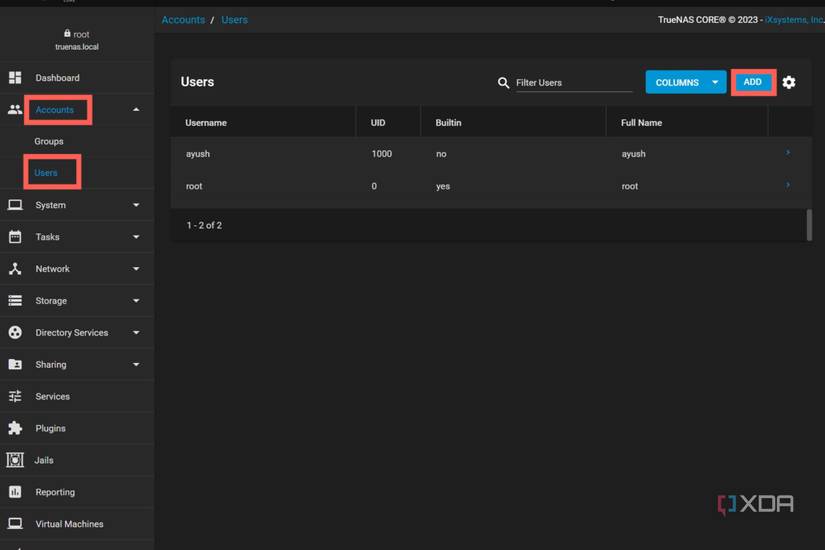Open the COLUMNS dropdown

pos(686,82)
